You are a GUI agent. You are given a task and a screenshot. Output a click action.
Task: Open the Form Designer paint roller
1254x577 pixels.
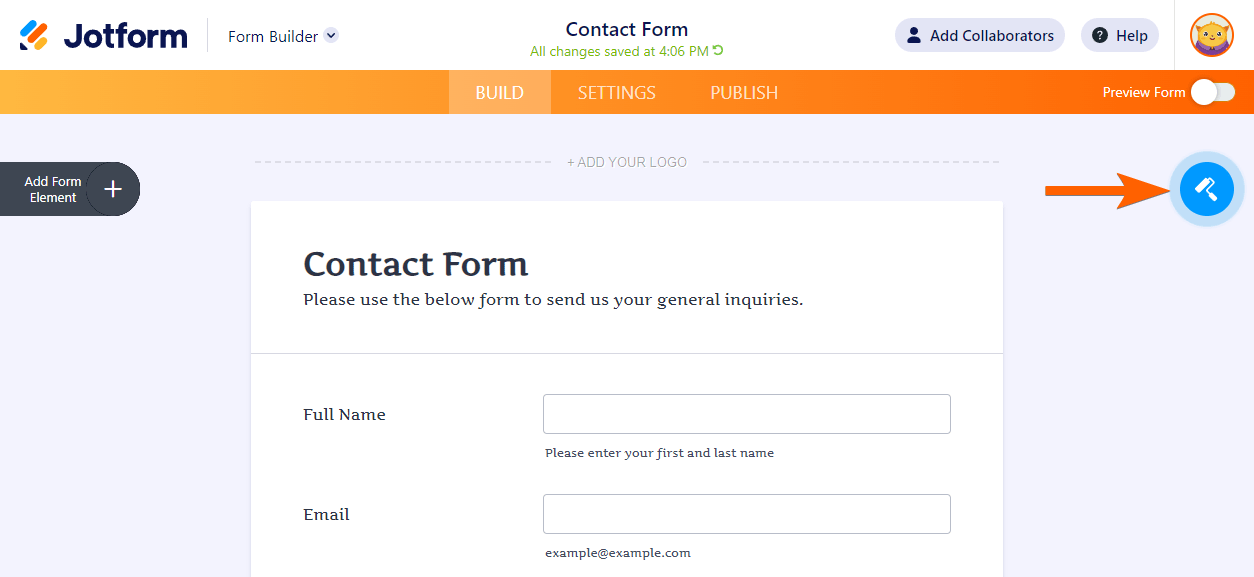1206,188
